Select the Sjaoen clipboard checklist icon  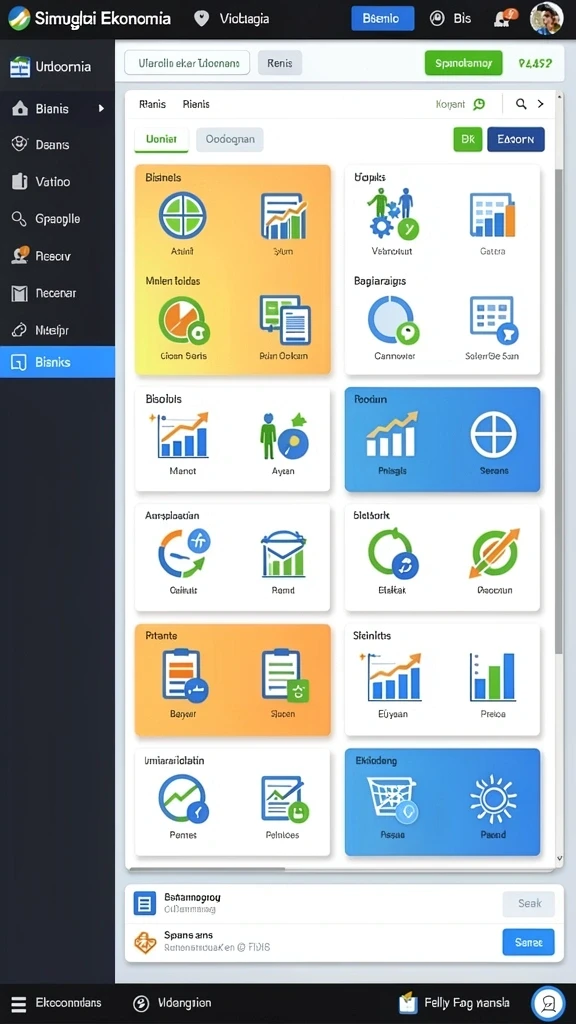click(285, 675)
